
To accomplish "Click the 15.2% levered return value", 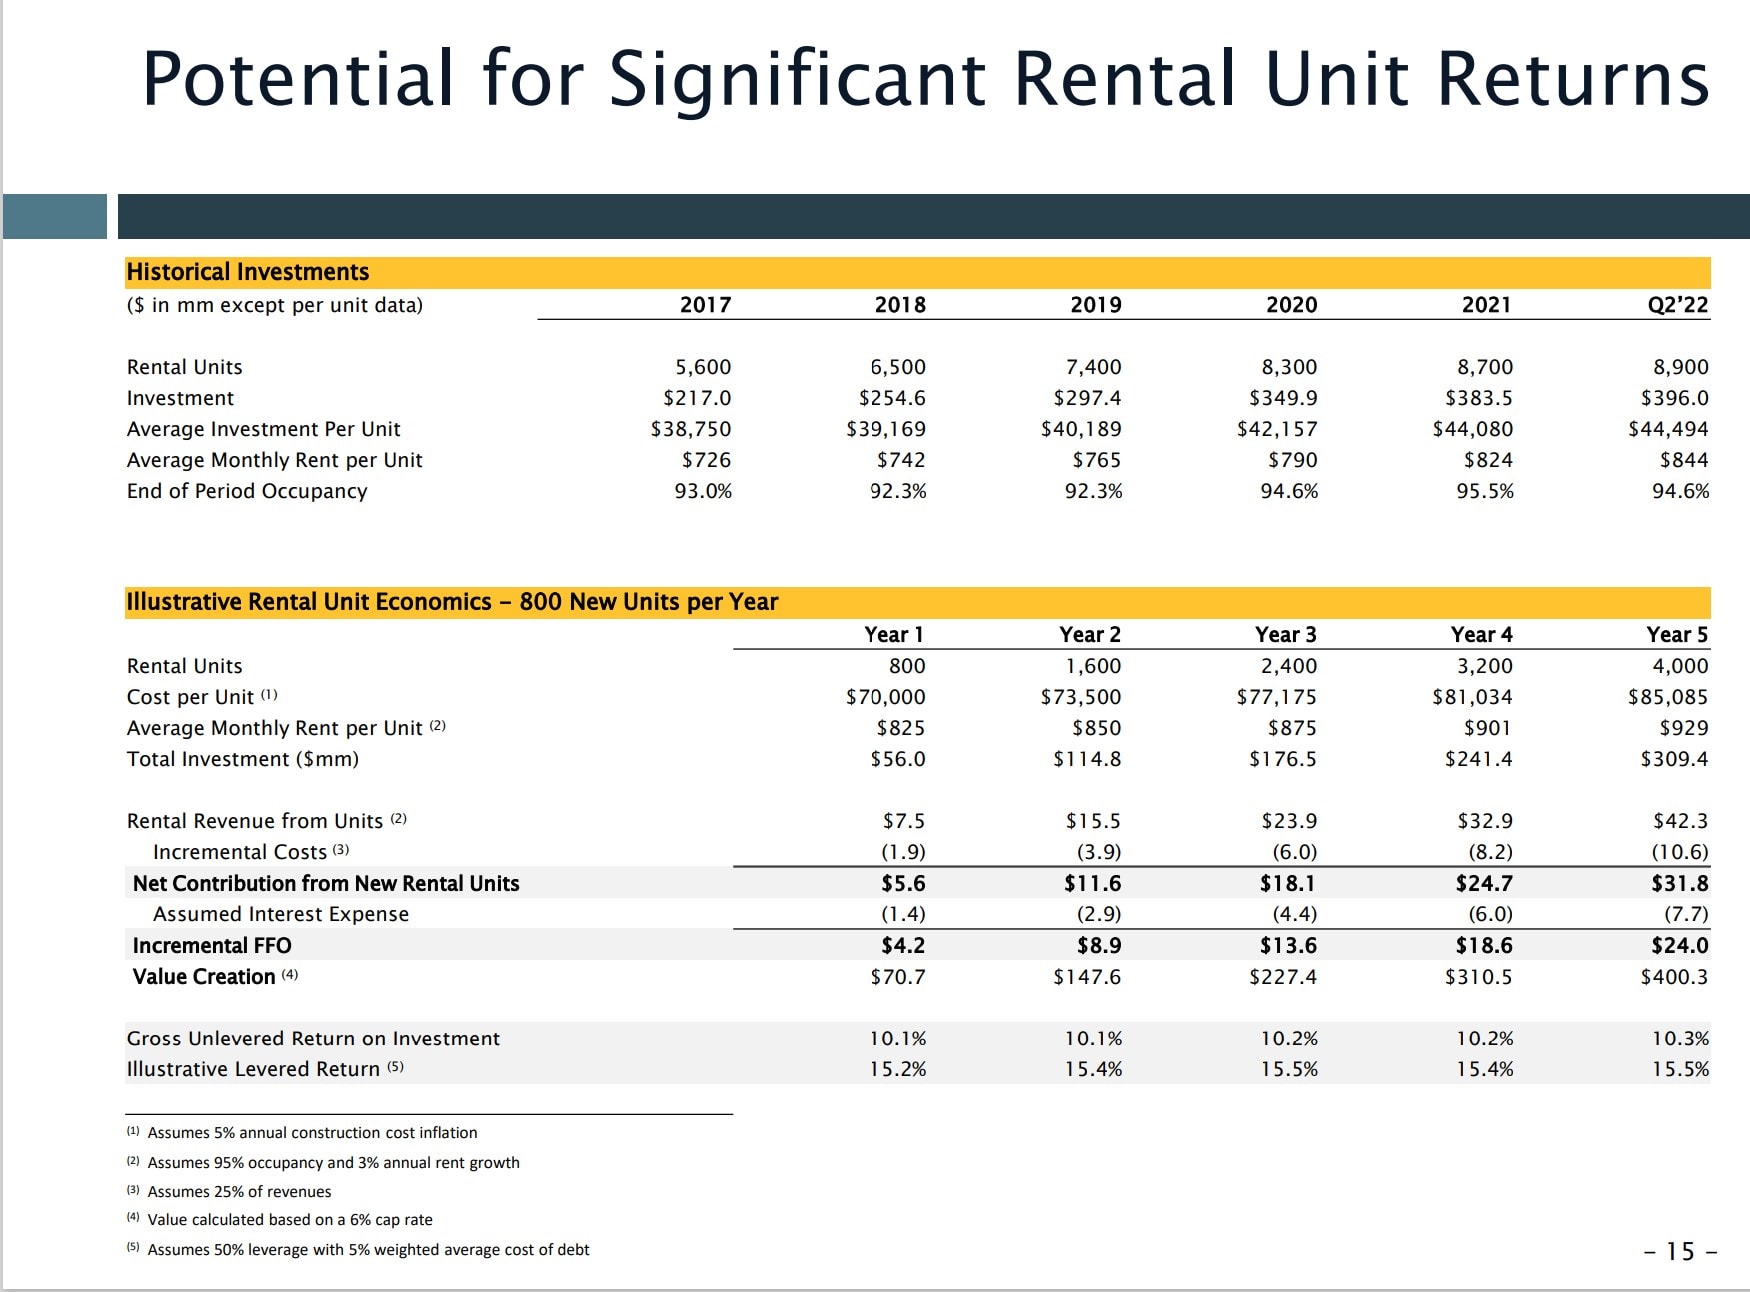I will pyautogui.click(x=898, y=1069).
